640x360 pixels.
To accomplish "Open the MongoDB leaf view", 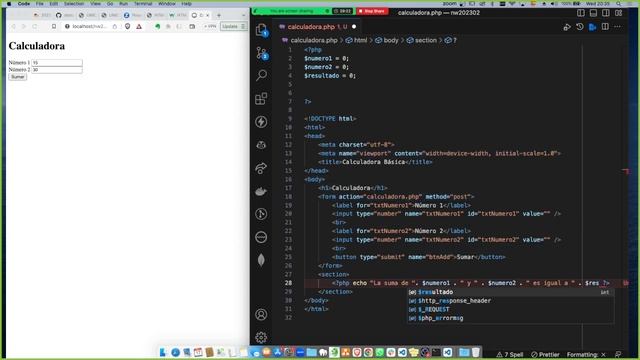I will (x=261, y=260).
